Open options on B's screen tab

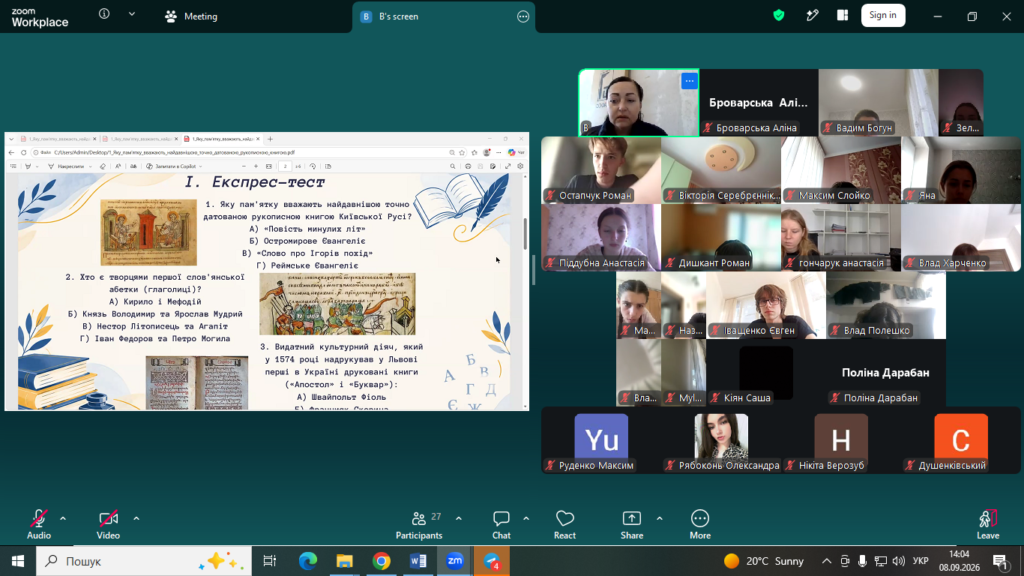pyautogui.click(x=523, y=16)
